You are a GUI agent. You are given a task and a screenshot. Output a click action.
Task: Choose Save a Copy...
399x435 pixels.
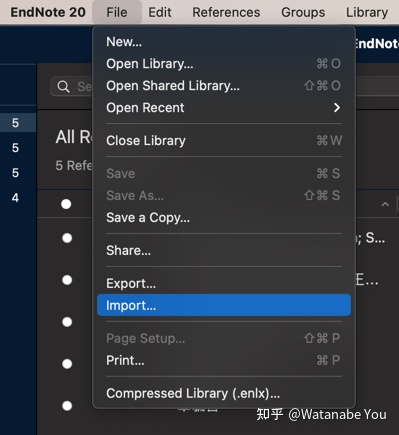coord(224,218)
